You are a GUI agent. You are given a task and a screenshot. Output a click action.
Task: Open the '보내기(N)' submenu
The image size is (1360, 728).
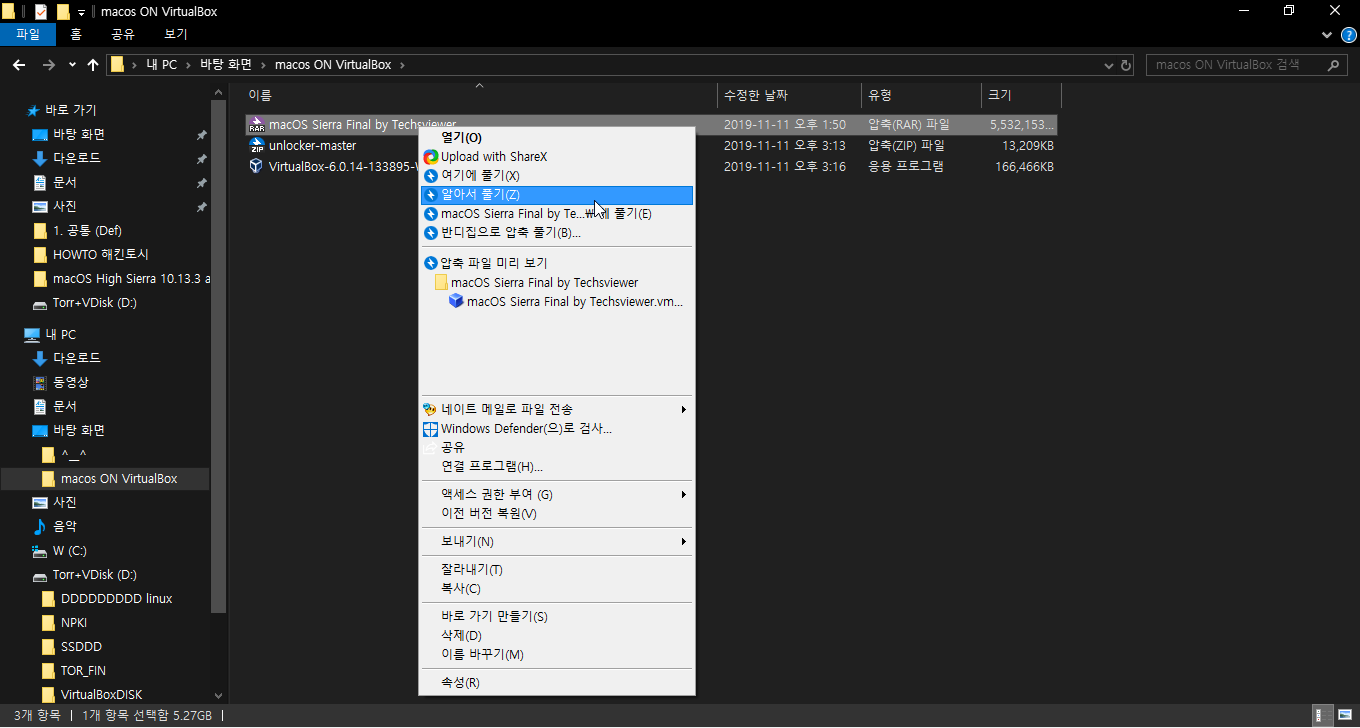pos(557,541)
